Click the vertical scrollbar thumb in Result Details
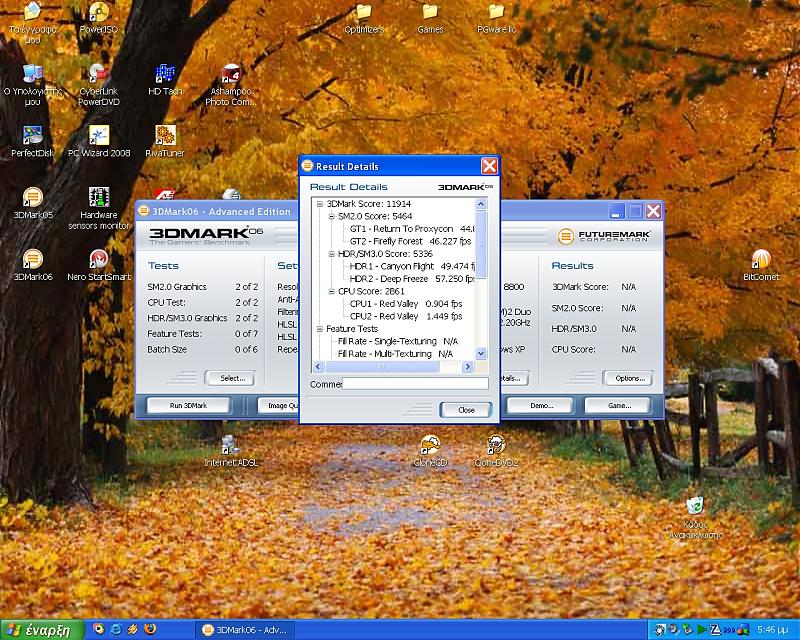This screenshot has height=640, width=800. (x=481, y=244)
